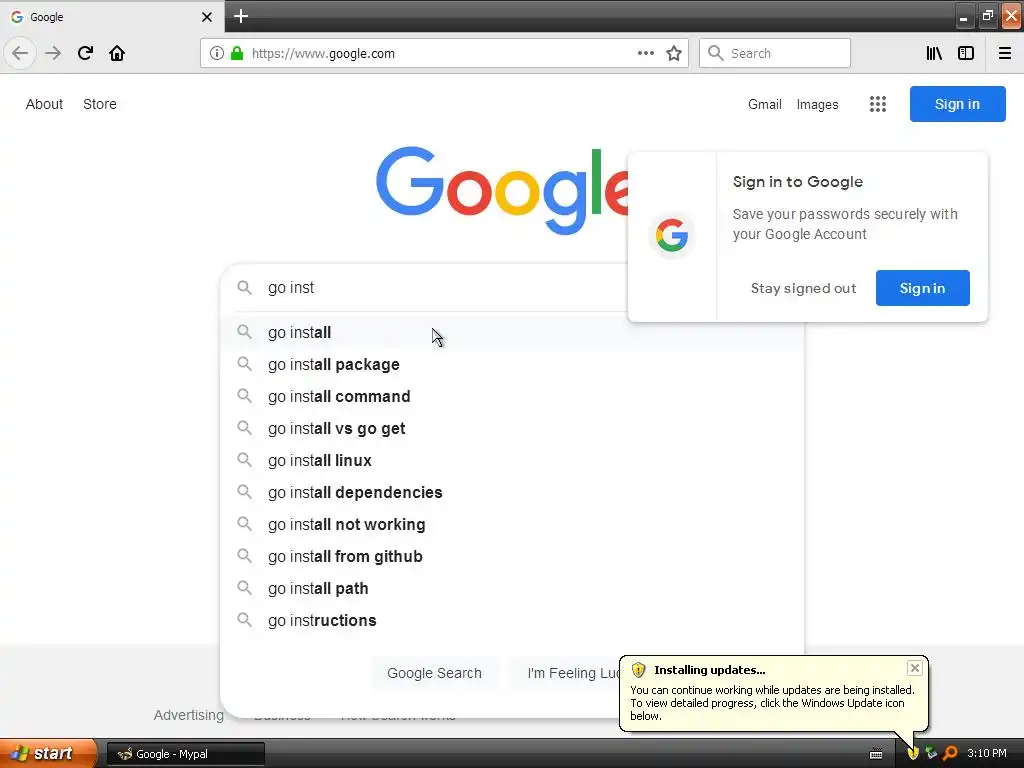Open page actions three-dot menu
This screenshot has width=1024, height=768.
coord(646,53)
